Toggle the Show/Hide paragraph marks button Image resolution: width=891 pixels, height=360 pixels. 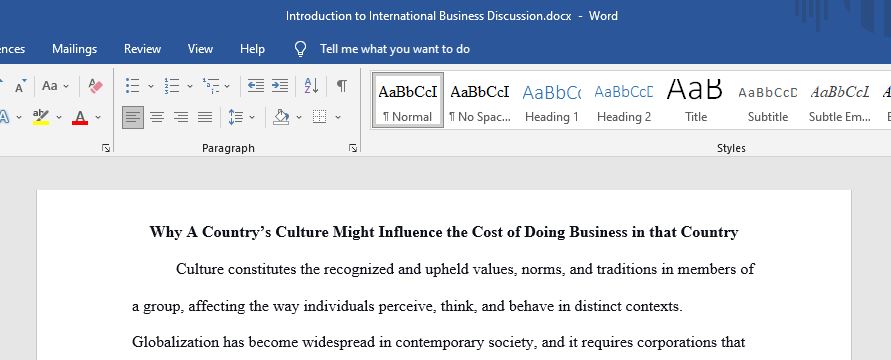pos(342,86)
